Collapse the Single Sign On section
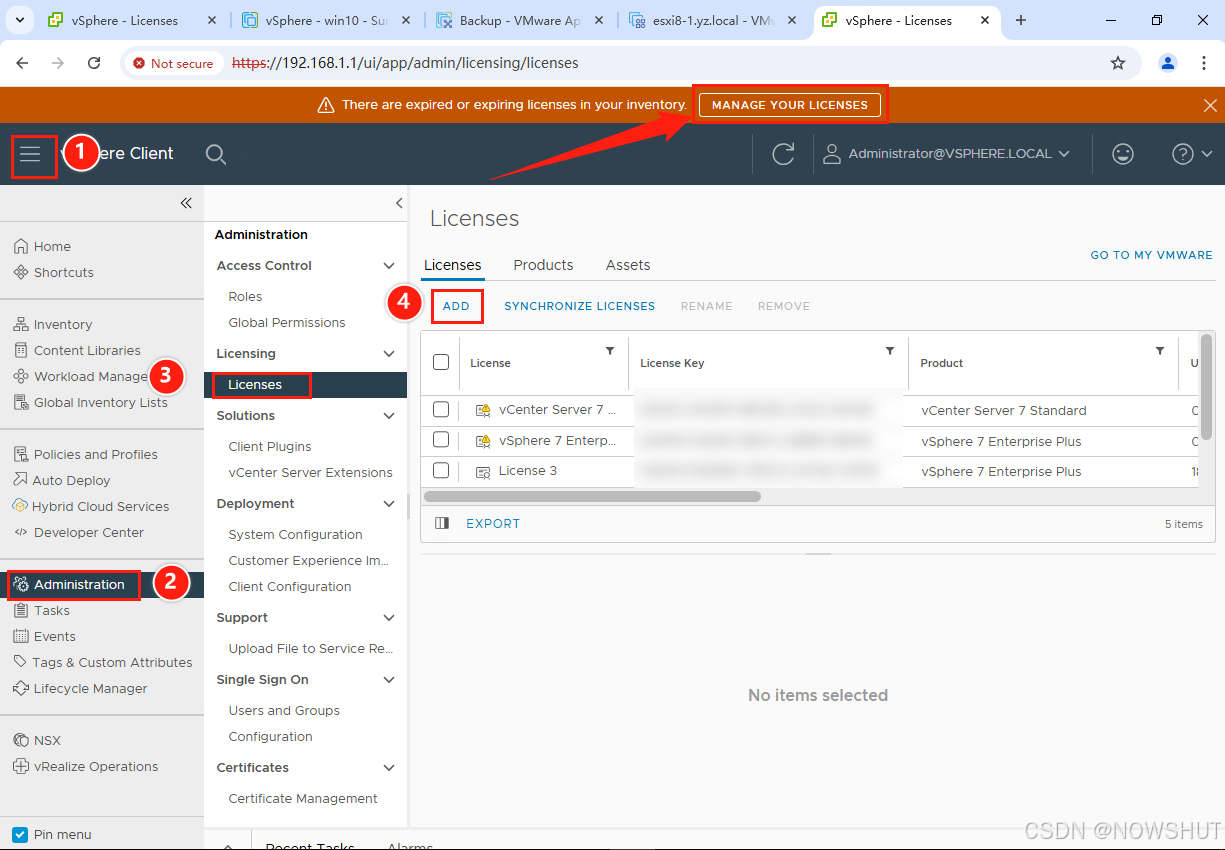This screenshot has height=850, width=1225. point(389,679)
